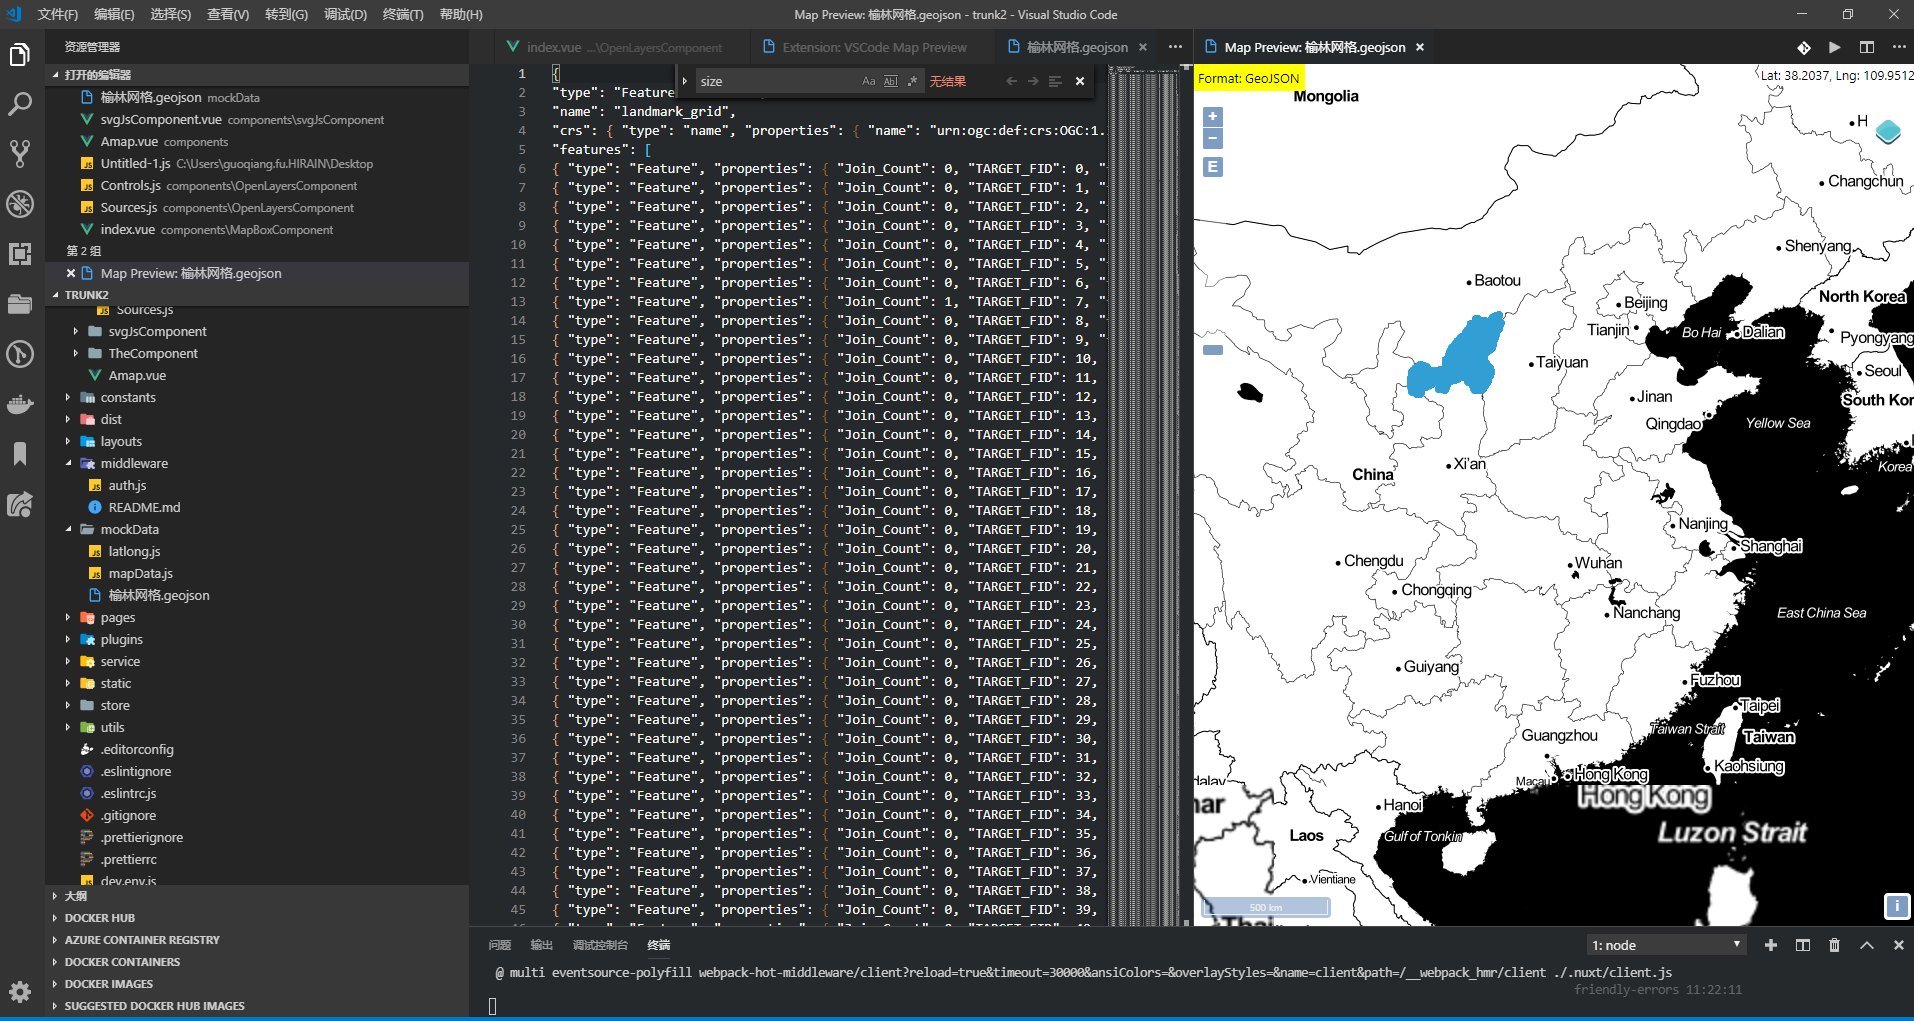Expand replace mode in find widget
This screenshot has height=1021, width=1914.
tap(685, 81)
